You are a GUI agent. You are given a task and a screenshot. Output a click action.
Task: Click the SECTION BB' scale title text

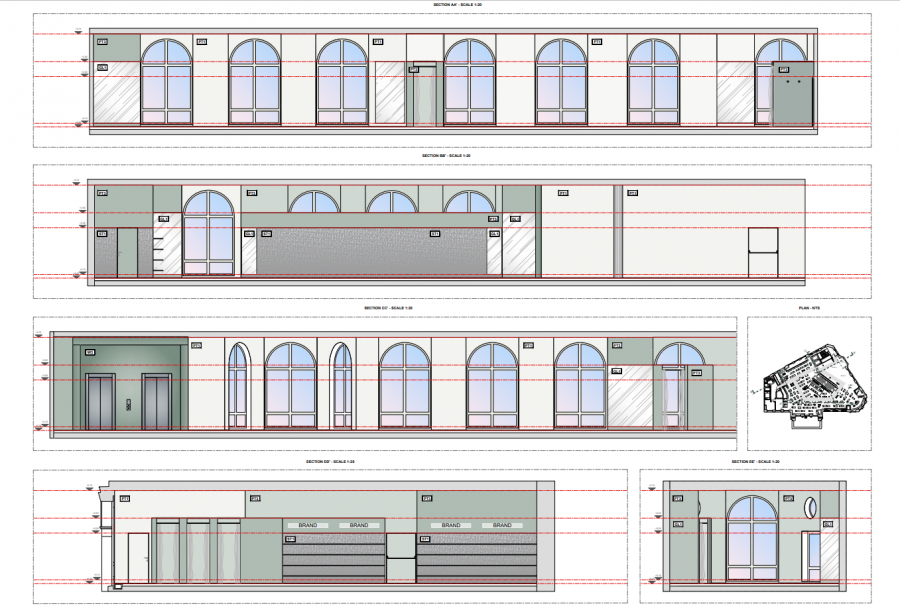click(x=446, y=156)
